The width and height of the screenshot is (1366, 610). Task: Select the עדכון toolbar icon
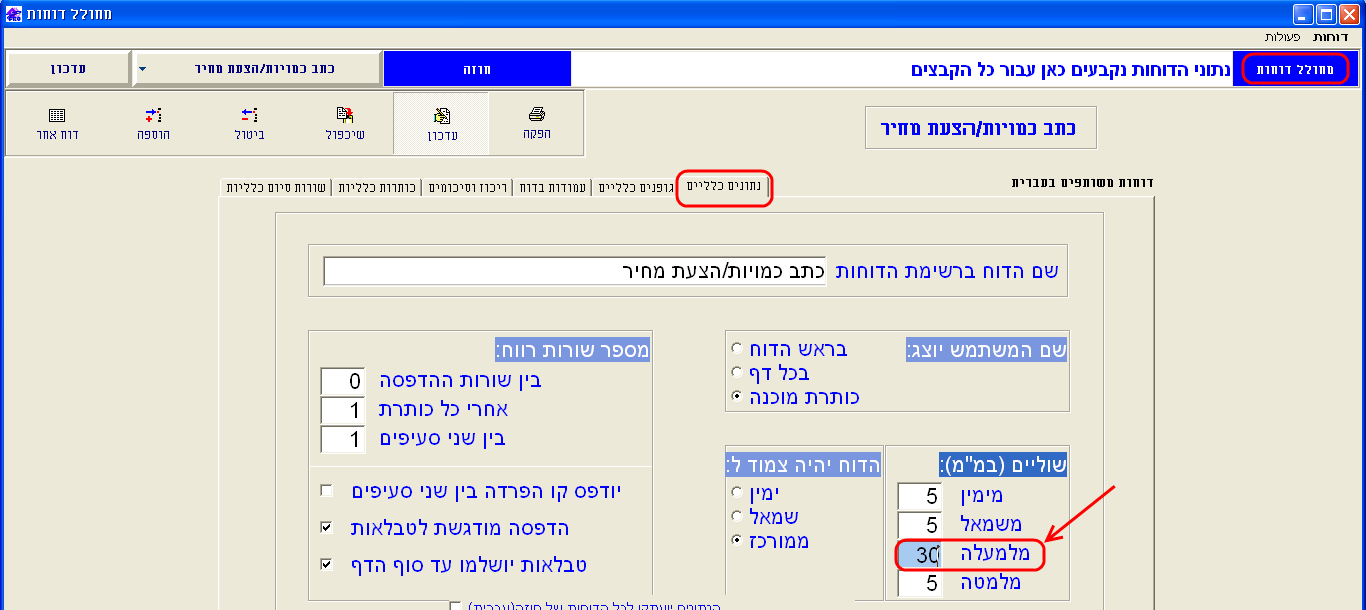tap(441, 114)
